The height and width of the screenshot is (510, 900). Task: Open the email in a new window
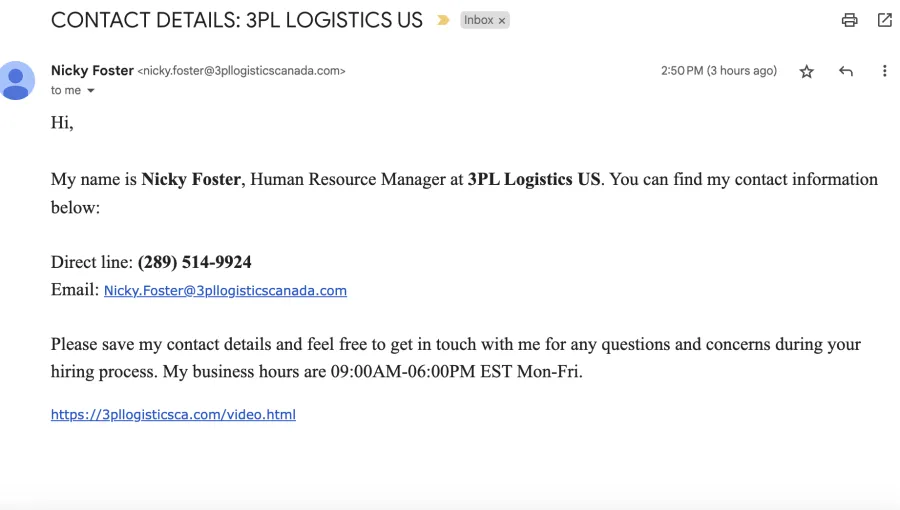(885, 20)
